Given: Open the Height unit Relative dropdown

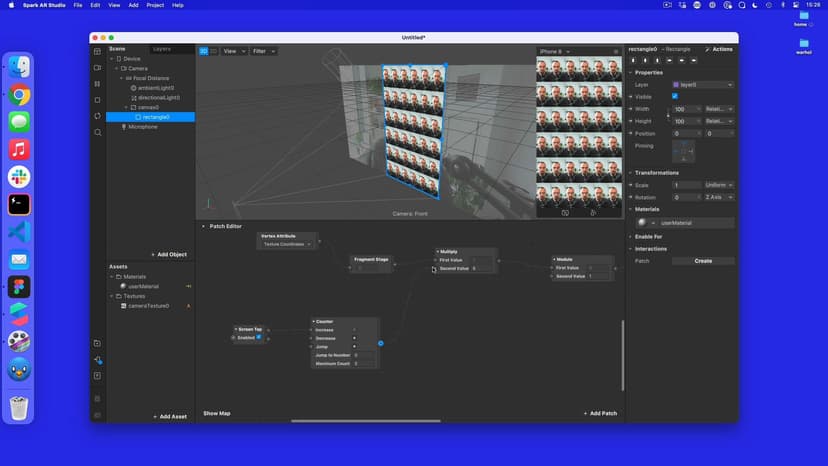Looking at the screenshot, I should point(719,121).
